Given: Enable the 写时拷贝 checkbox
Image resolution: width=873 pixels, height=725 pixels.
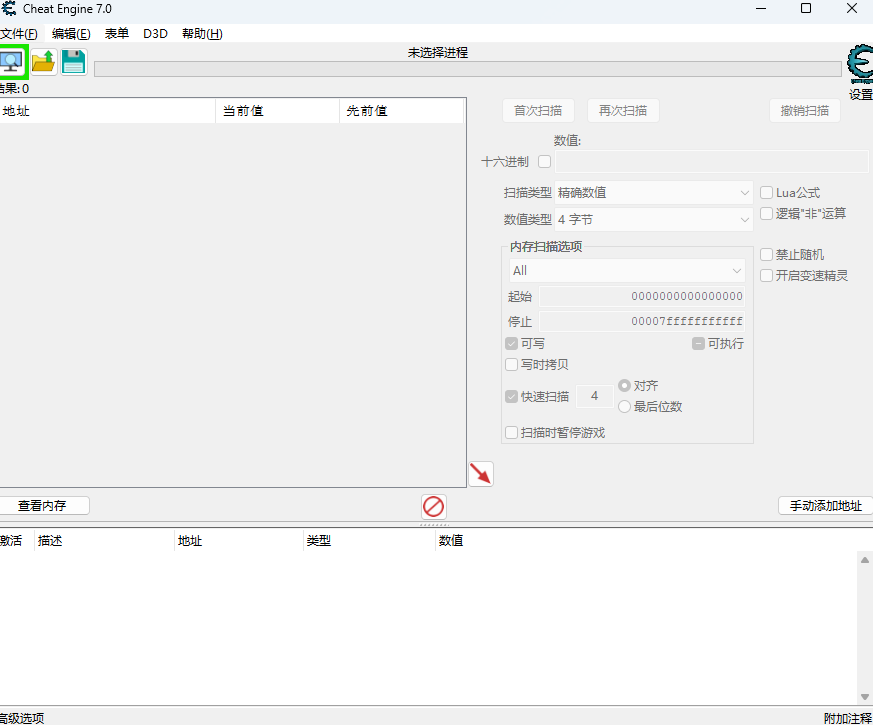Looking at the screenshot, I should [x=511, y=365].
